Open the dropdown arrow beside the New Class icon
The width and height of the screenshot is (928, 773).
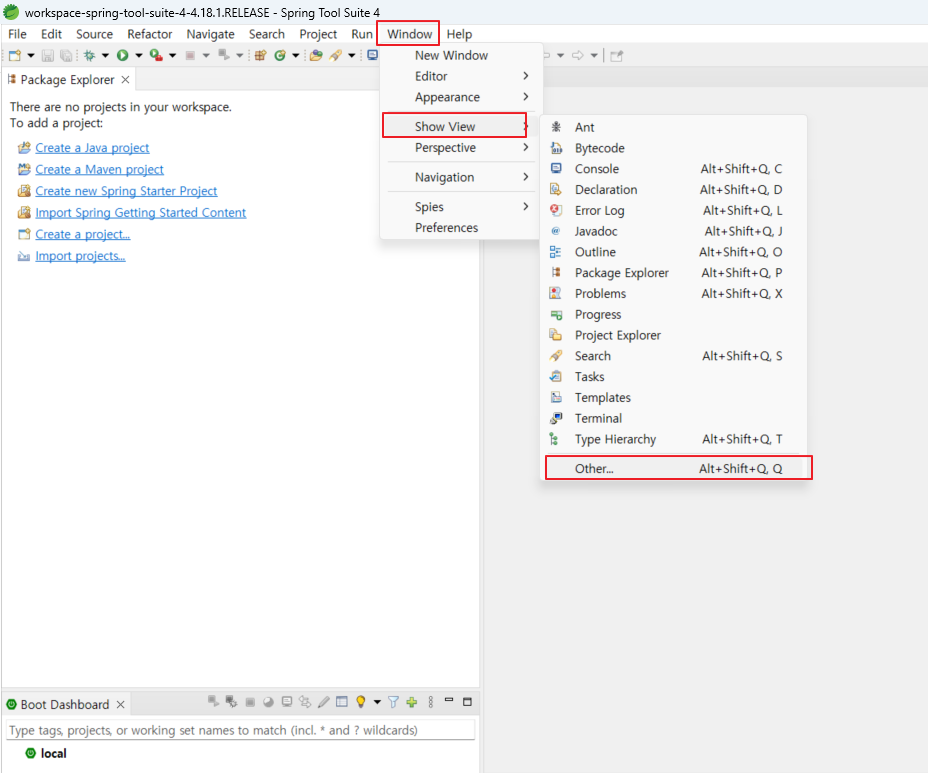pos(295,56)
